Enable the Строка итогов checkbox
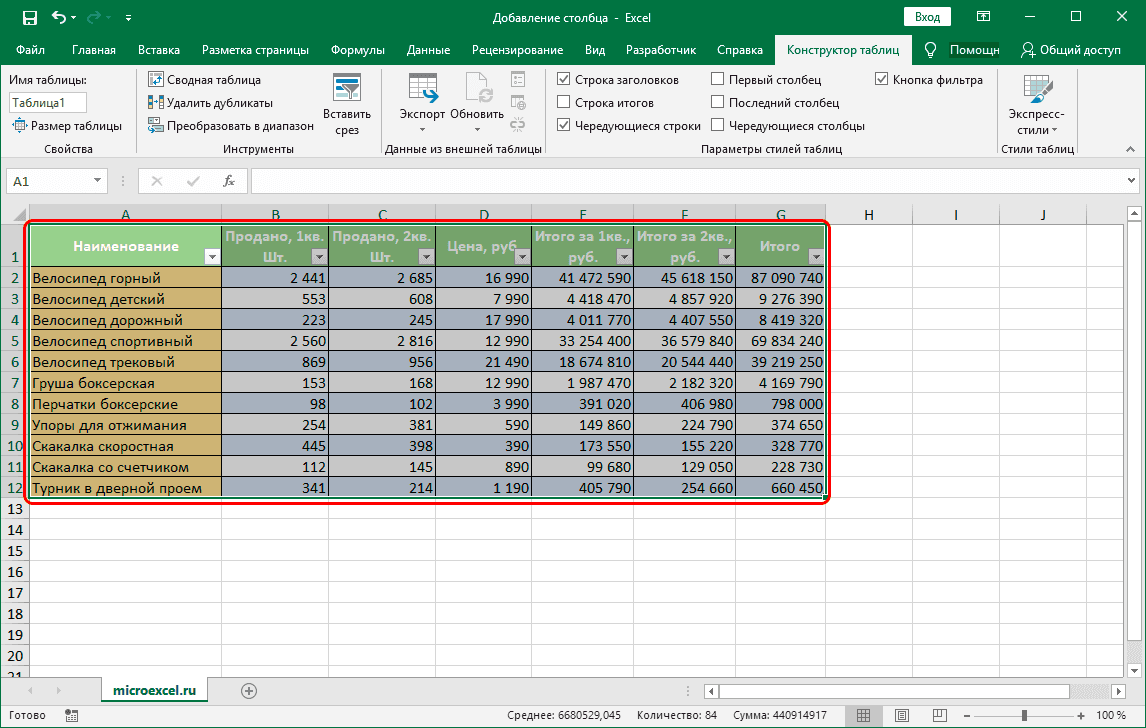The width and height of the screenshot is (1146, 728). (x=564, y=102)
